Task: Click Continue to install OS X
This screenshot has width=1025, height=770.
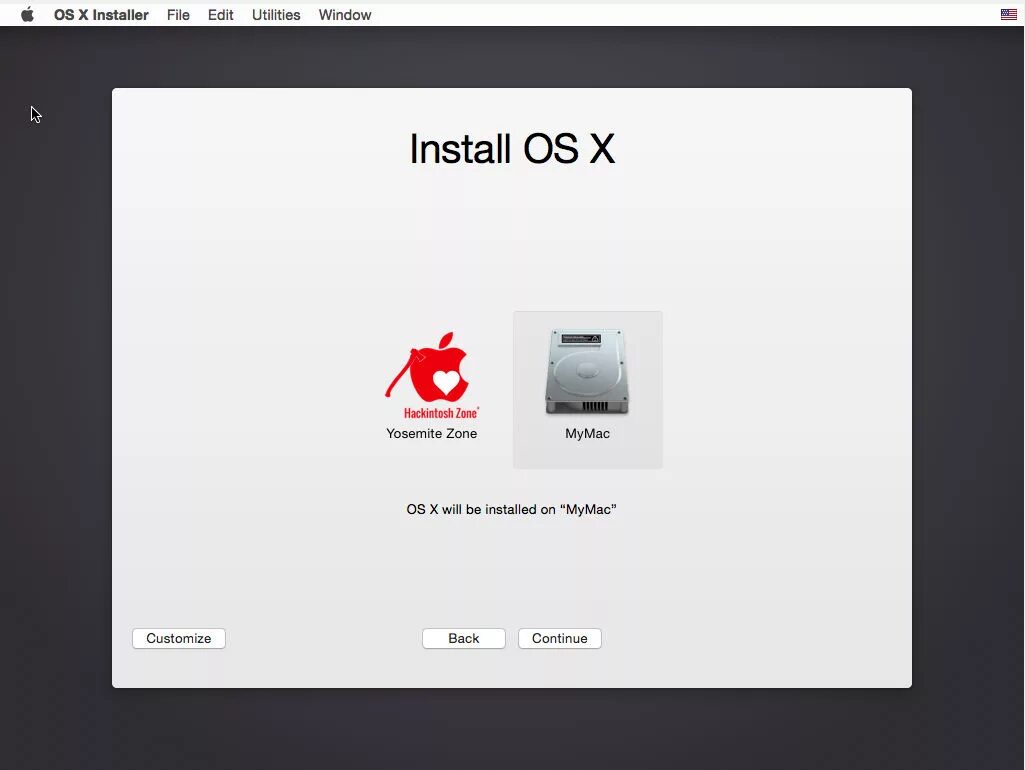Action: [x=560, y=638]
